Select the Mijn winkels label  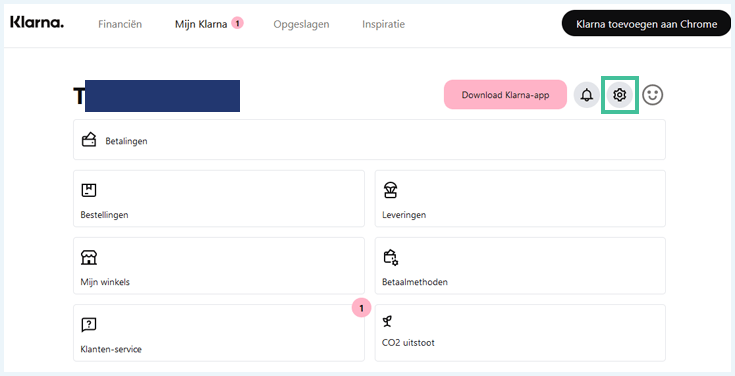pos(105,282)
